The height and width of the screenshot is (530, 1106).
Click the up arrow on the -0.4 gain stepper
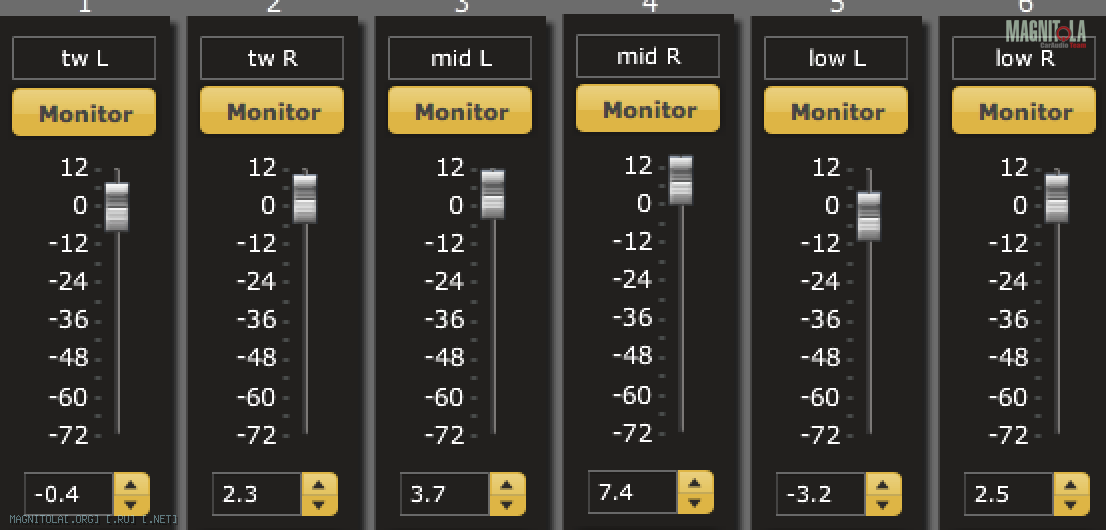[x=131, y=484]
